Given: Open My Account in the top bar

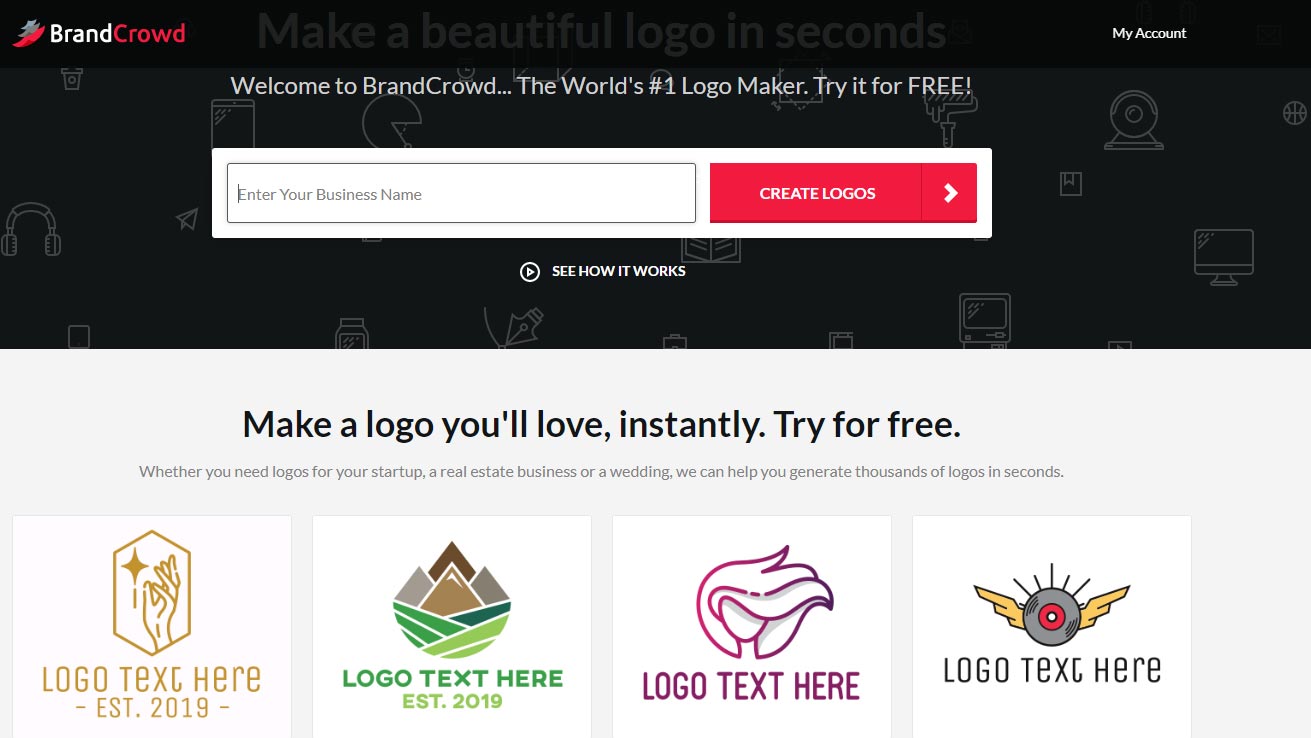Looking at the screenshot, I should click(1149, 33).
